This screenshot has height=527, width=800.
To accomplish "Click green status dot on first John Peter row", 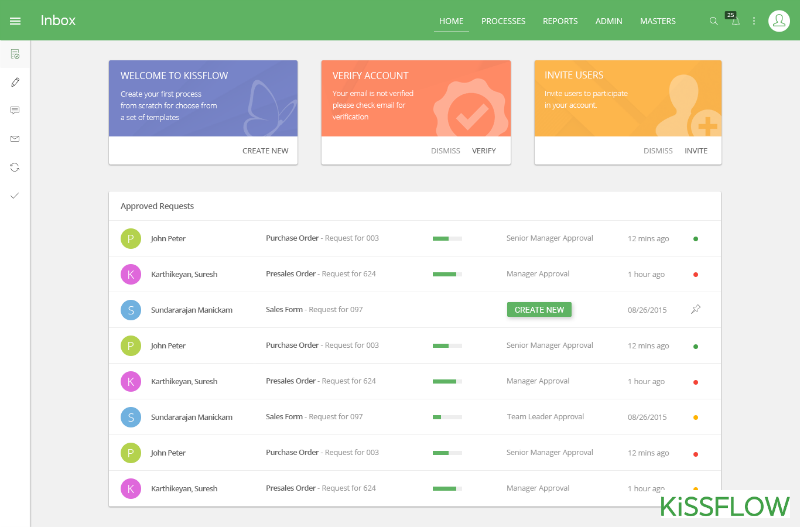I will pyautogui.click(x=695, y=239).
